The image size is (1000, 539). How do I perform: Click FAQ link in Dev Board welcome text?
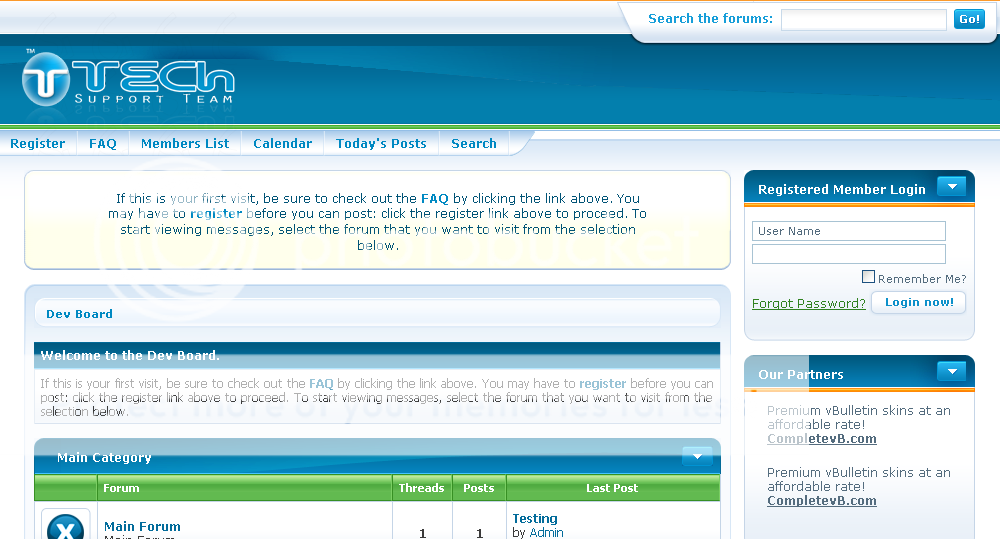click(x=321, y=383)
